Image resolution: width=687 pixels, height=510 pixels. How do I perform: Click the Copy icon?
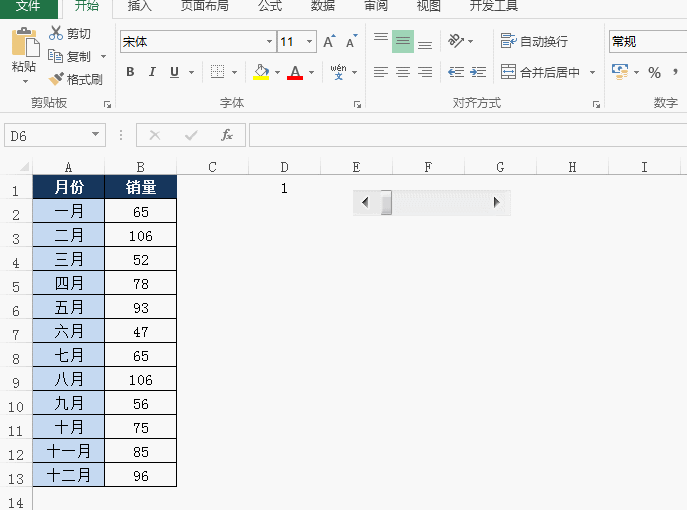(55, 56)
